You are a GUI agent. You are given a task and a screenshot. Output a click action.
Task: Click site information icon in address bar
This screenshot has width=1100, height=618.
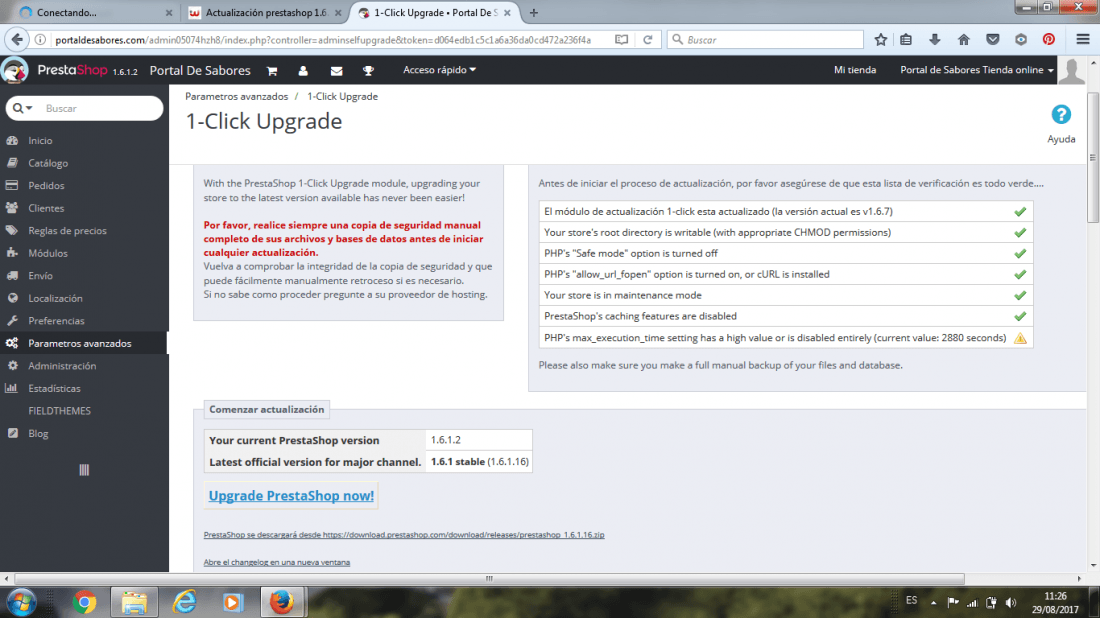pyautogui.click(x=40, y=40)
